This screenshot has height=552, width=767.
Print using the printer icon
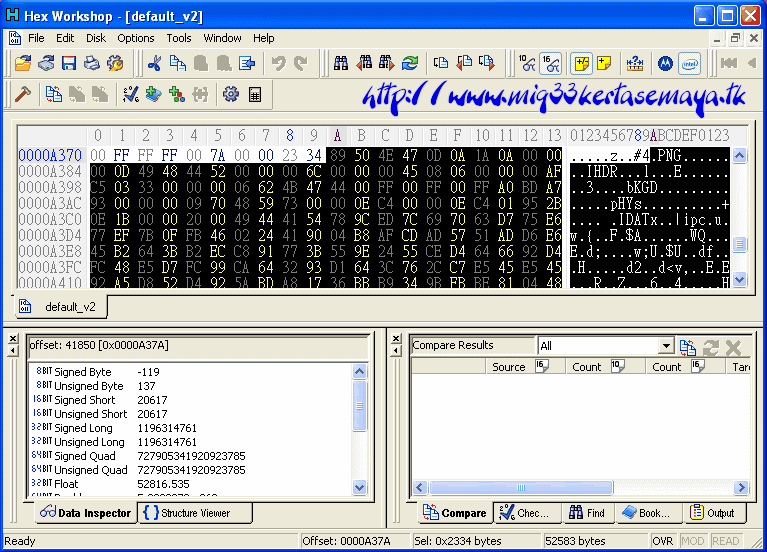pyautogui.click(x=92, y=63)
